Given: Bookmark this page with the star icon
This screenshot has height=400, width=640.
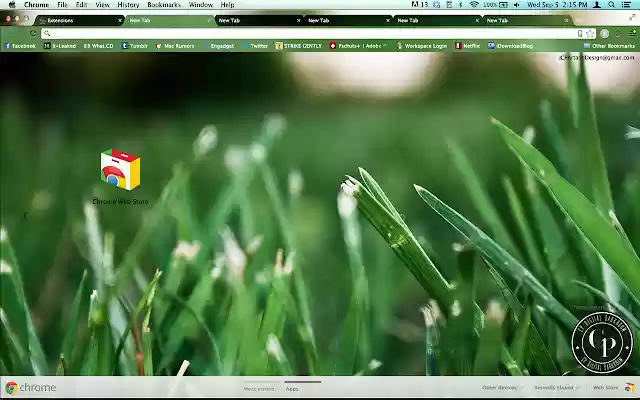Looking at the screenshot, I should (590, 33).
